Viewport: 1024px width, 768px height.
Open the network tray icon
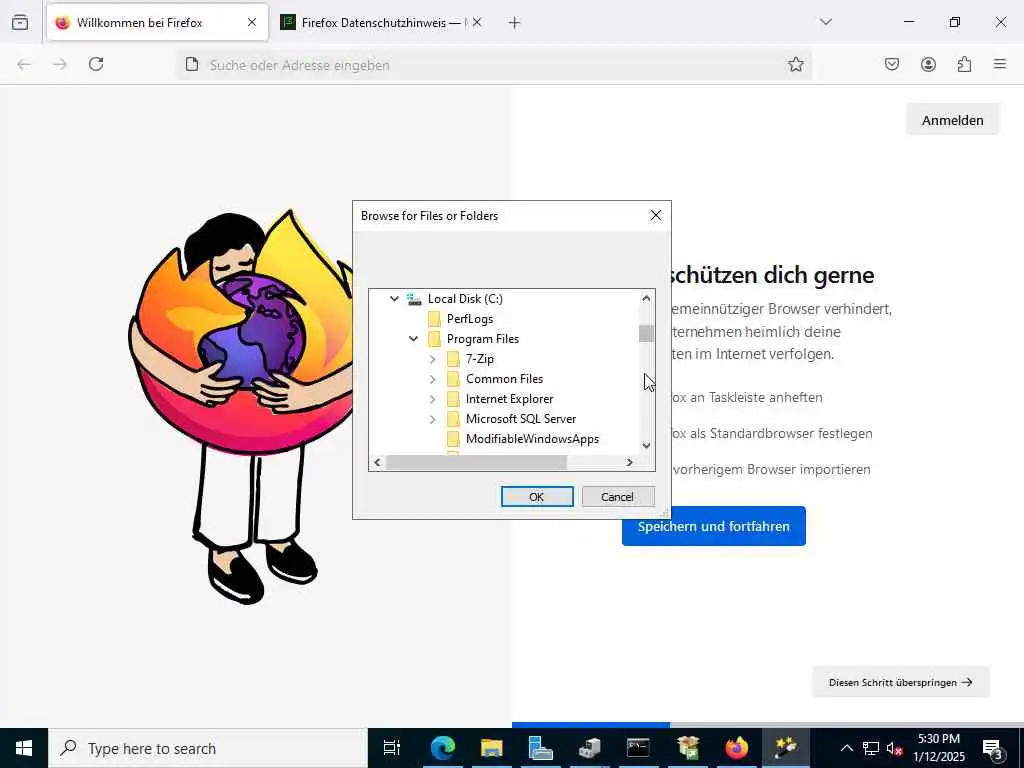tap(871, 748)
